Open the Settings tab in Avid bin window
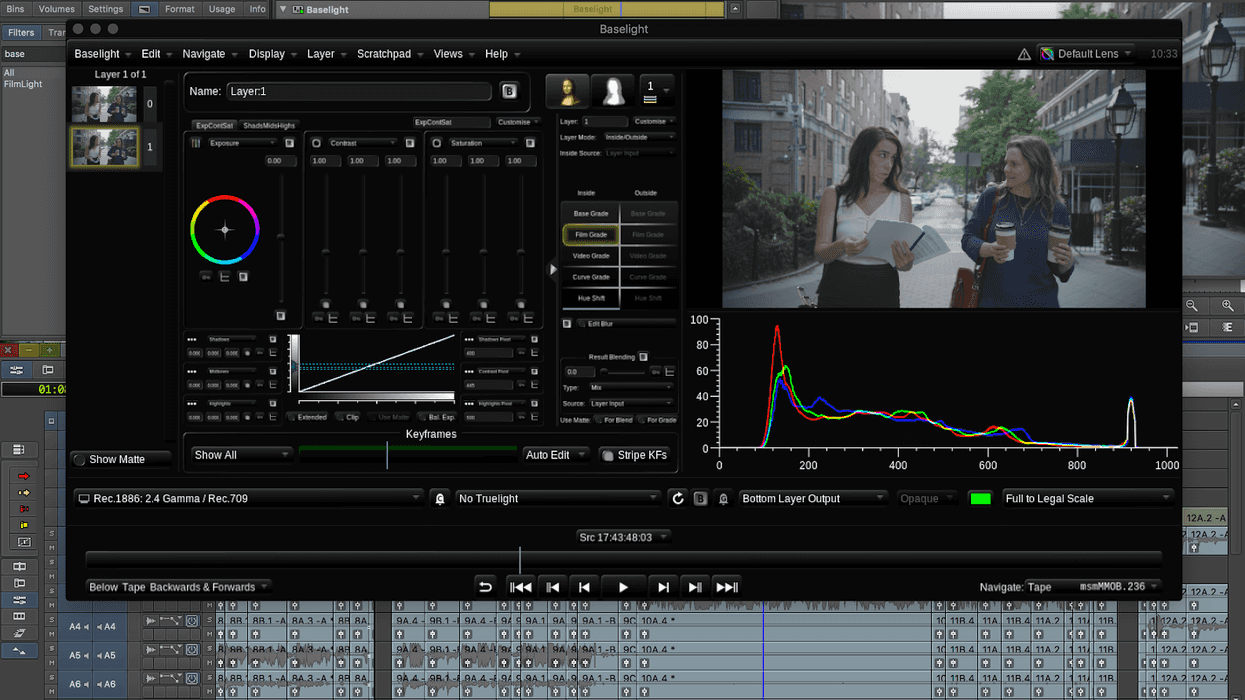 [x=106, y=9]
